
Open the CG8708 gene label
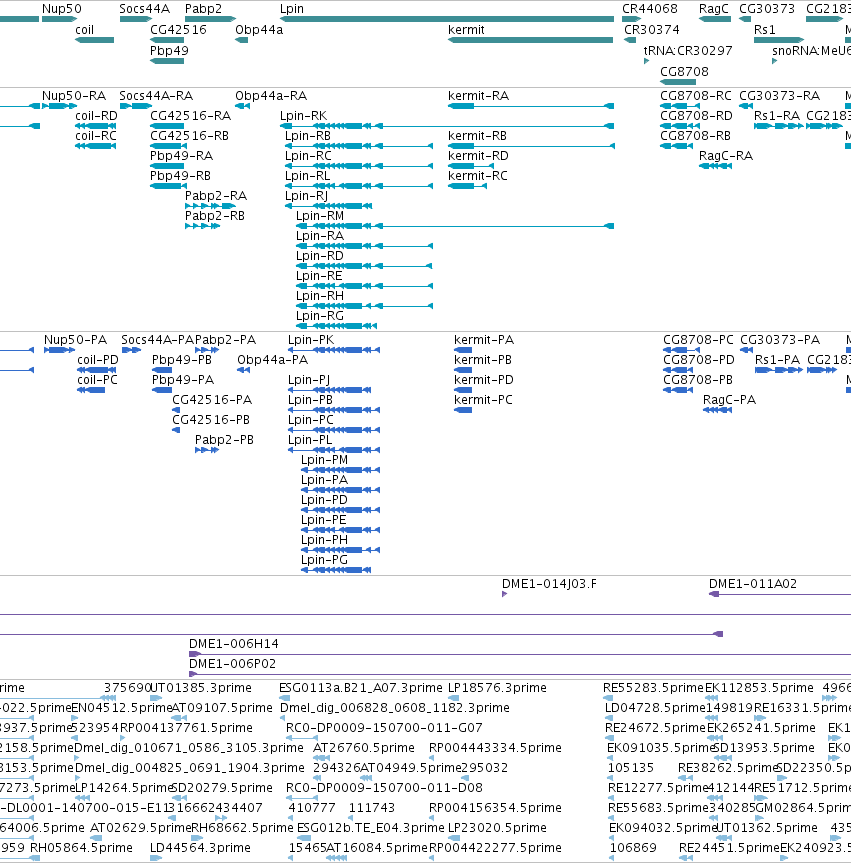pos(684,72)
